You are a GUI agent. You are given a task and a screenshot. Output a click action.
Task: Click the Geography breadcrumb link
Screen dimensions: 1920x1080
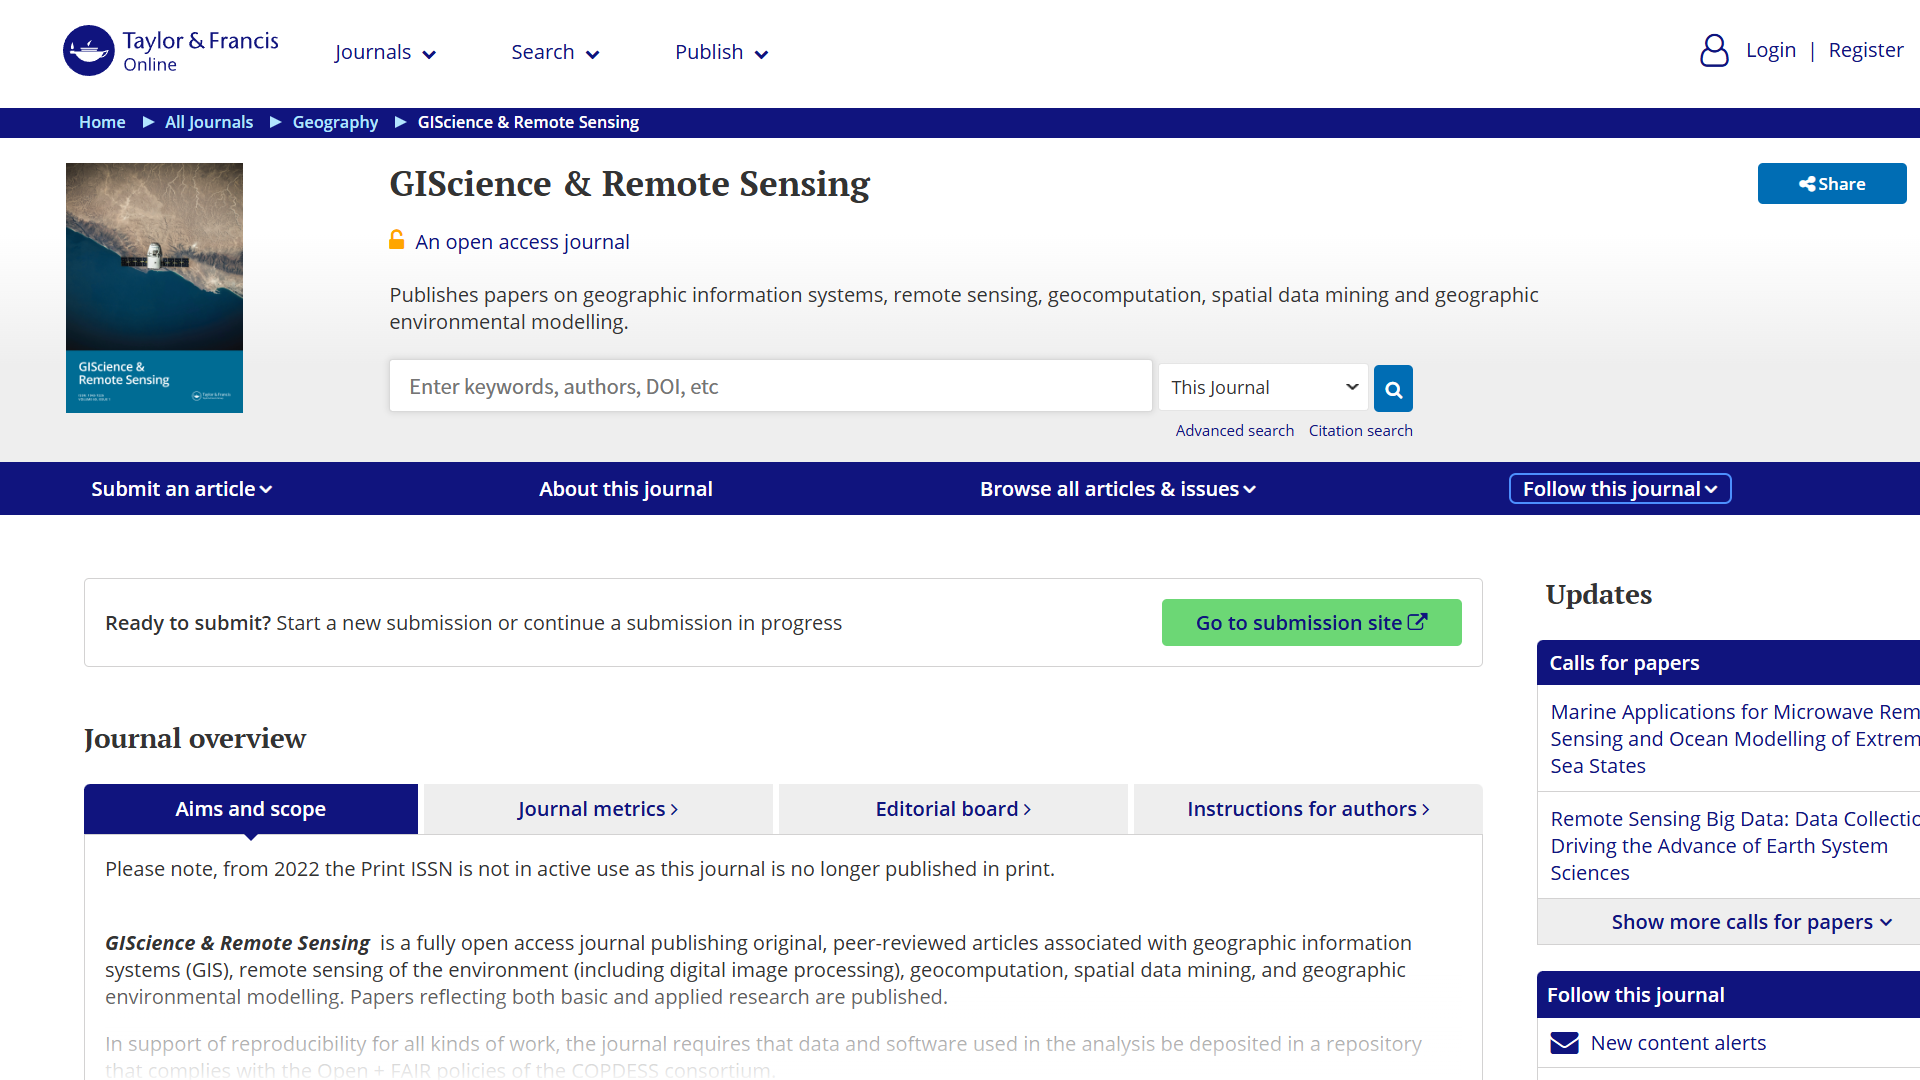[x=335, y=122]
